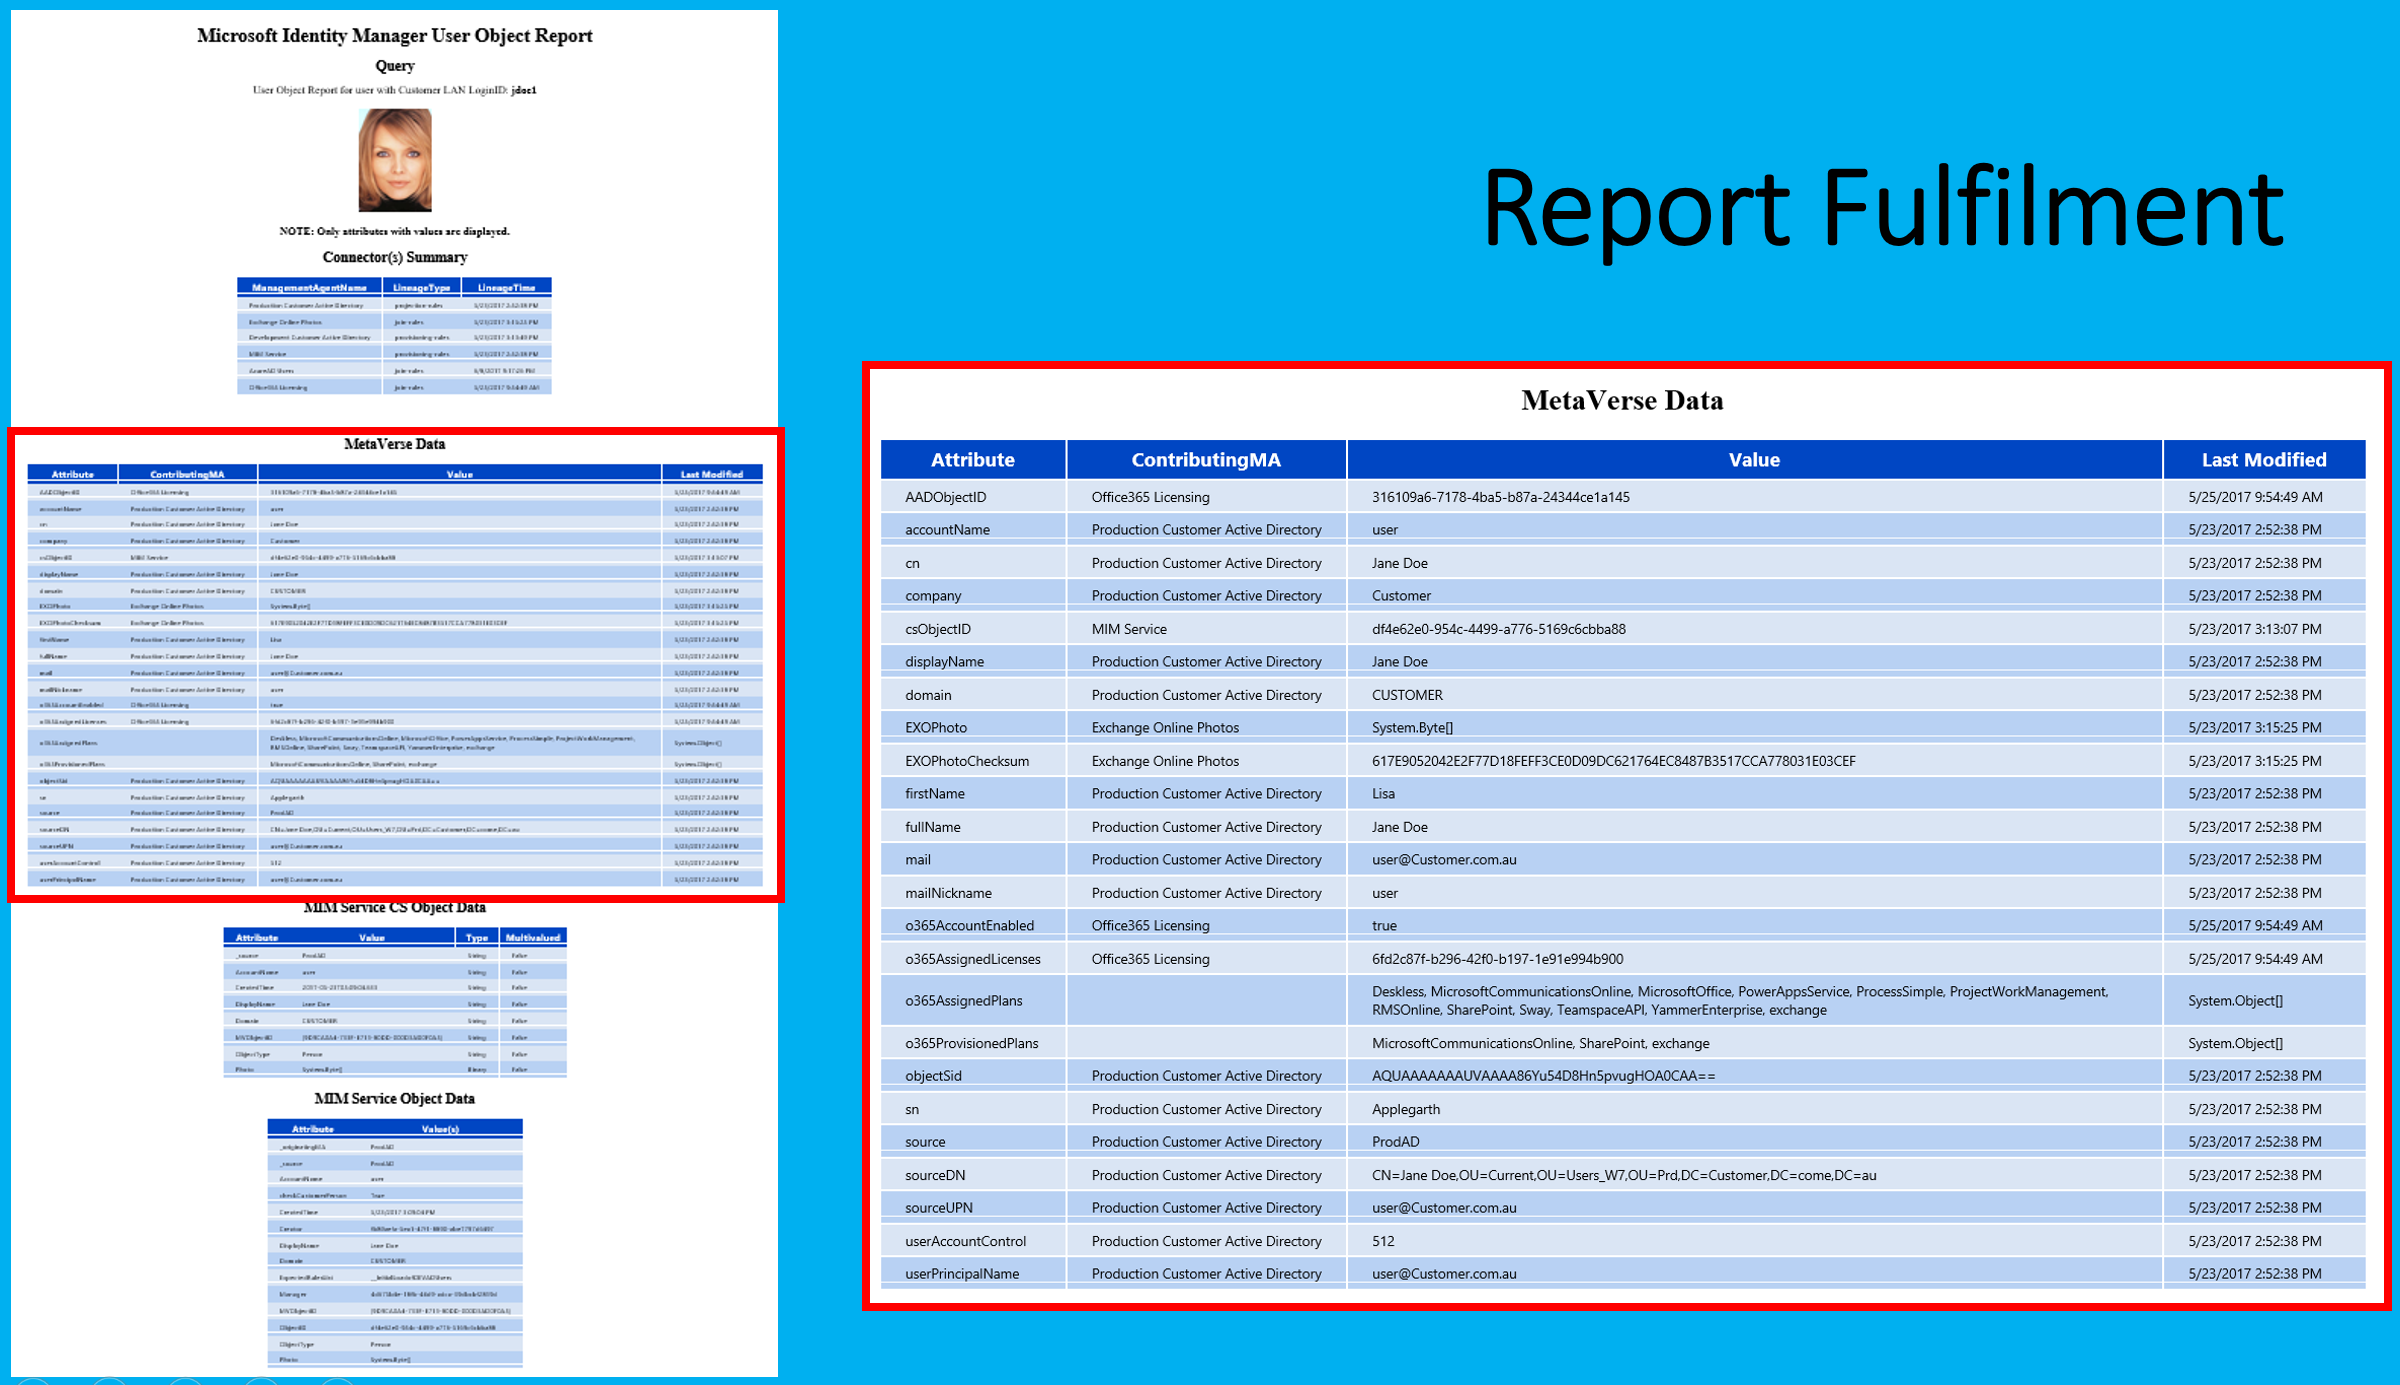
Task: Click the enlarged 'Attribute' column header
Action: click(x=972, y=460)
